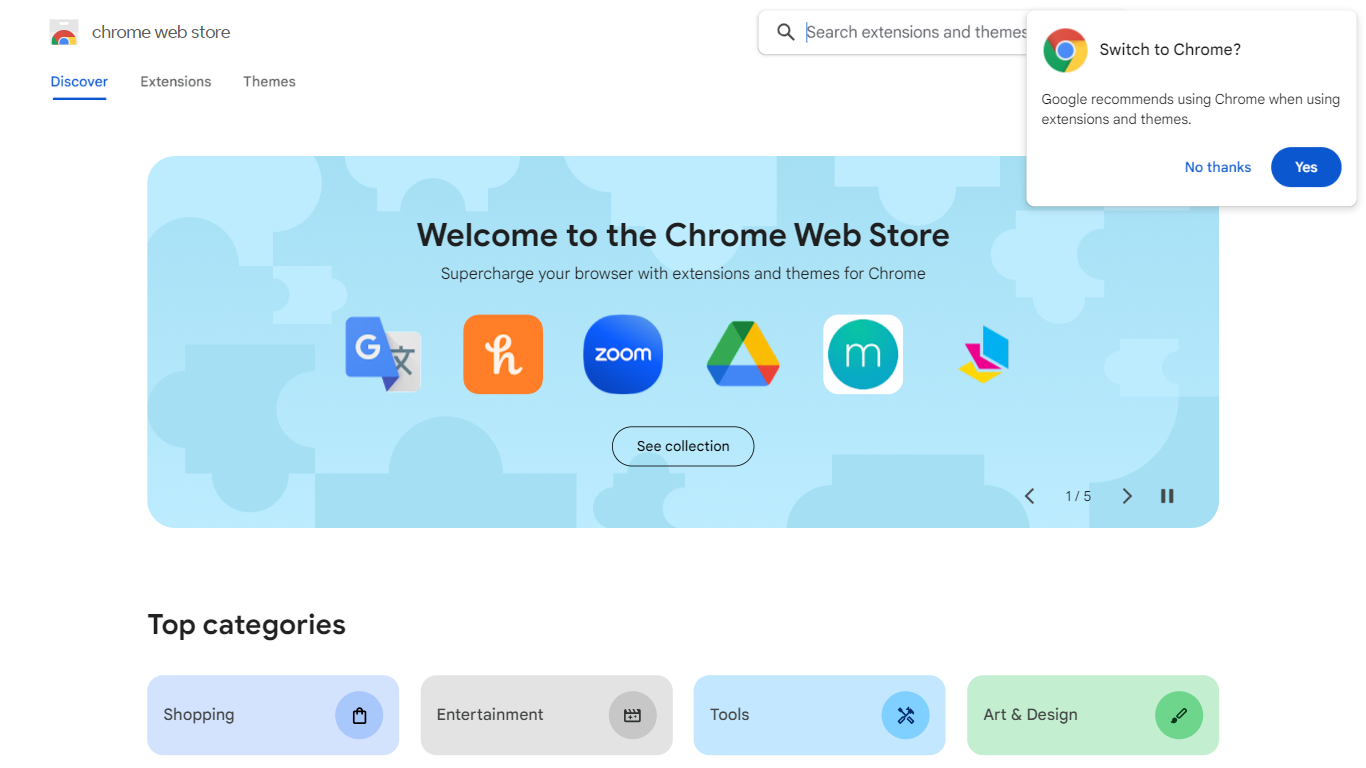This screenshot has width=1366, height=768.
Task: Dismiss popup with No thanks
Action: [x=1218, y=167]
